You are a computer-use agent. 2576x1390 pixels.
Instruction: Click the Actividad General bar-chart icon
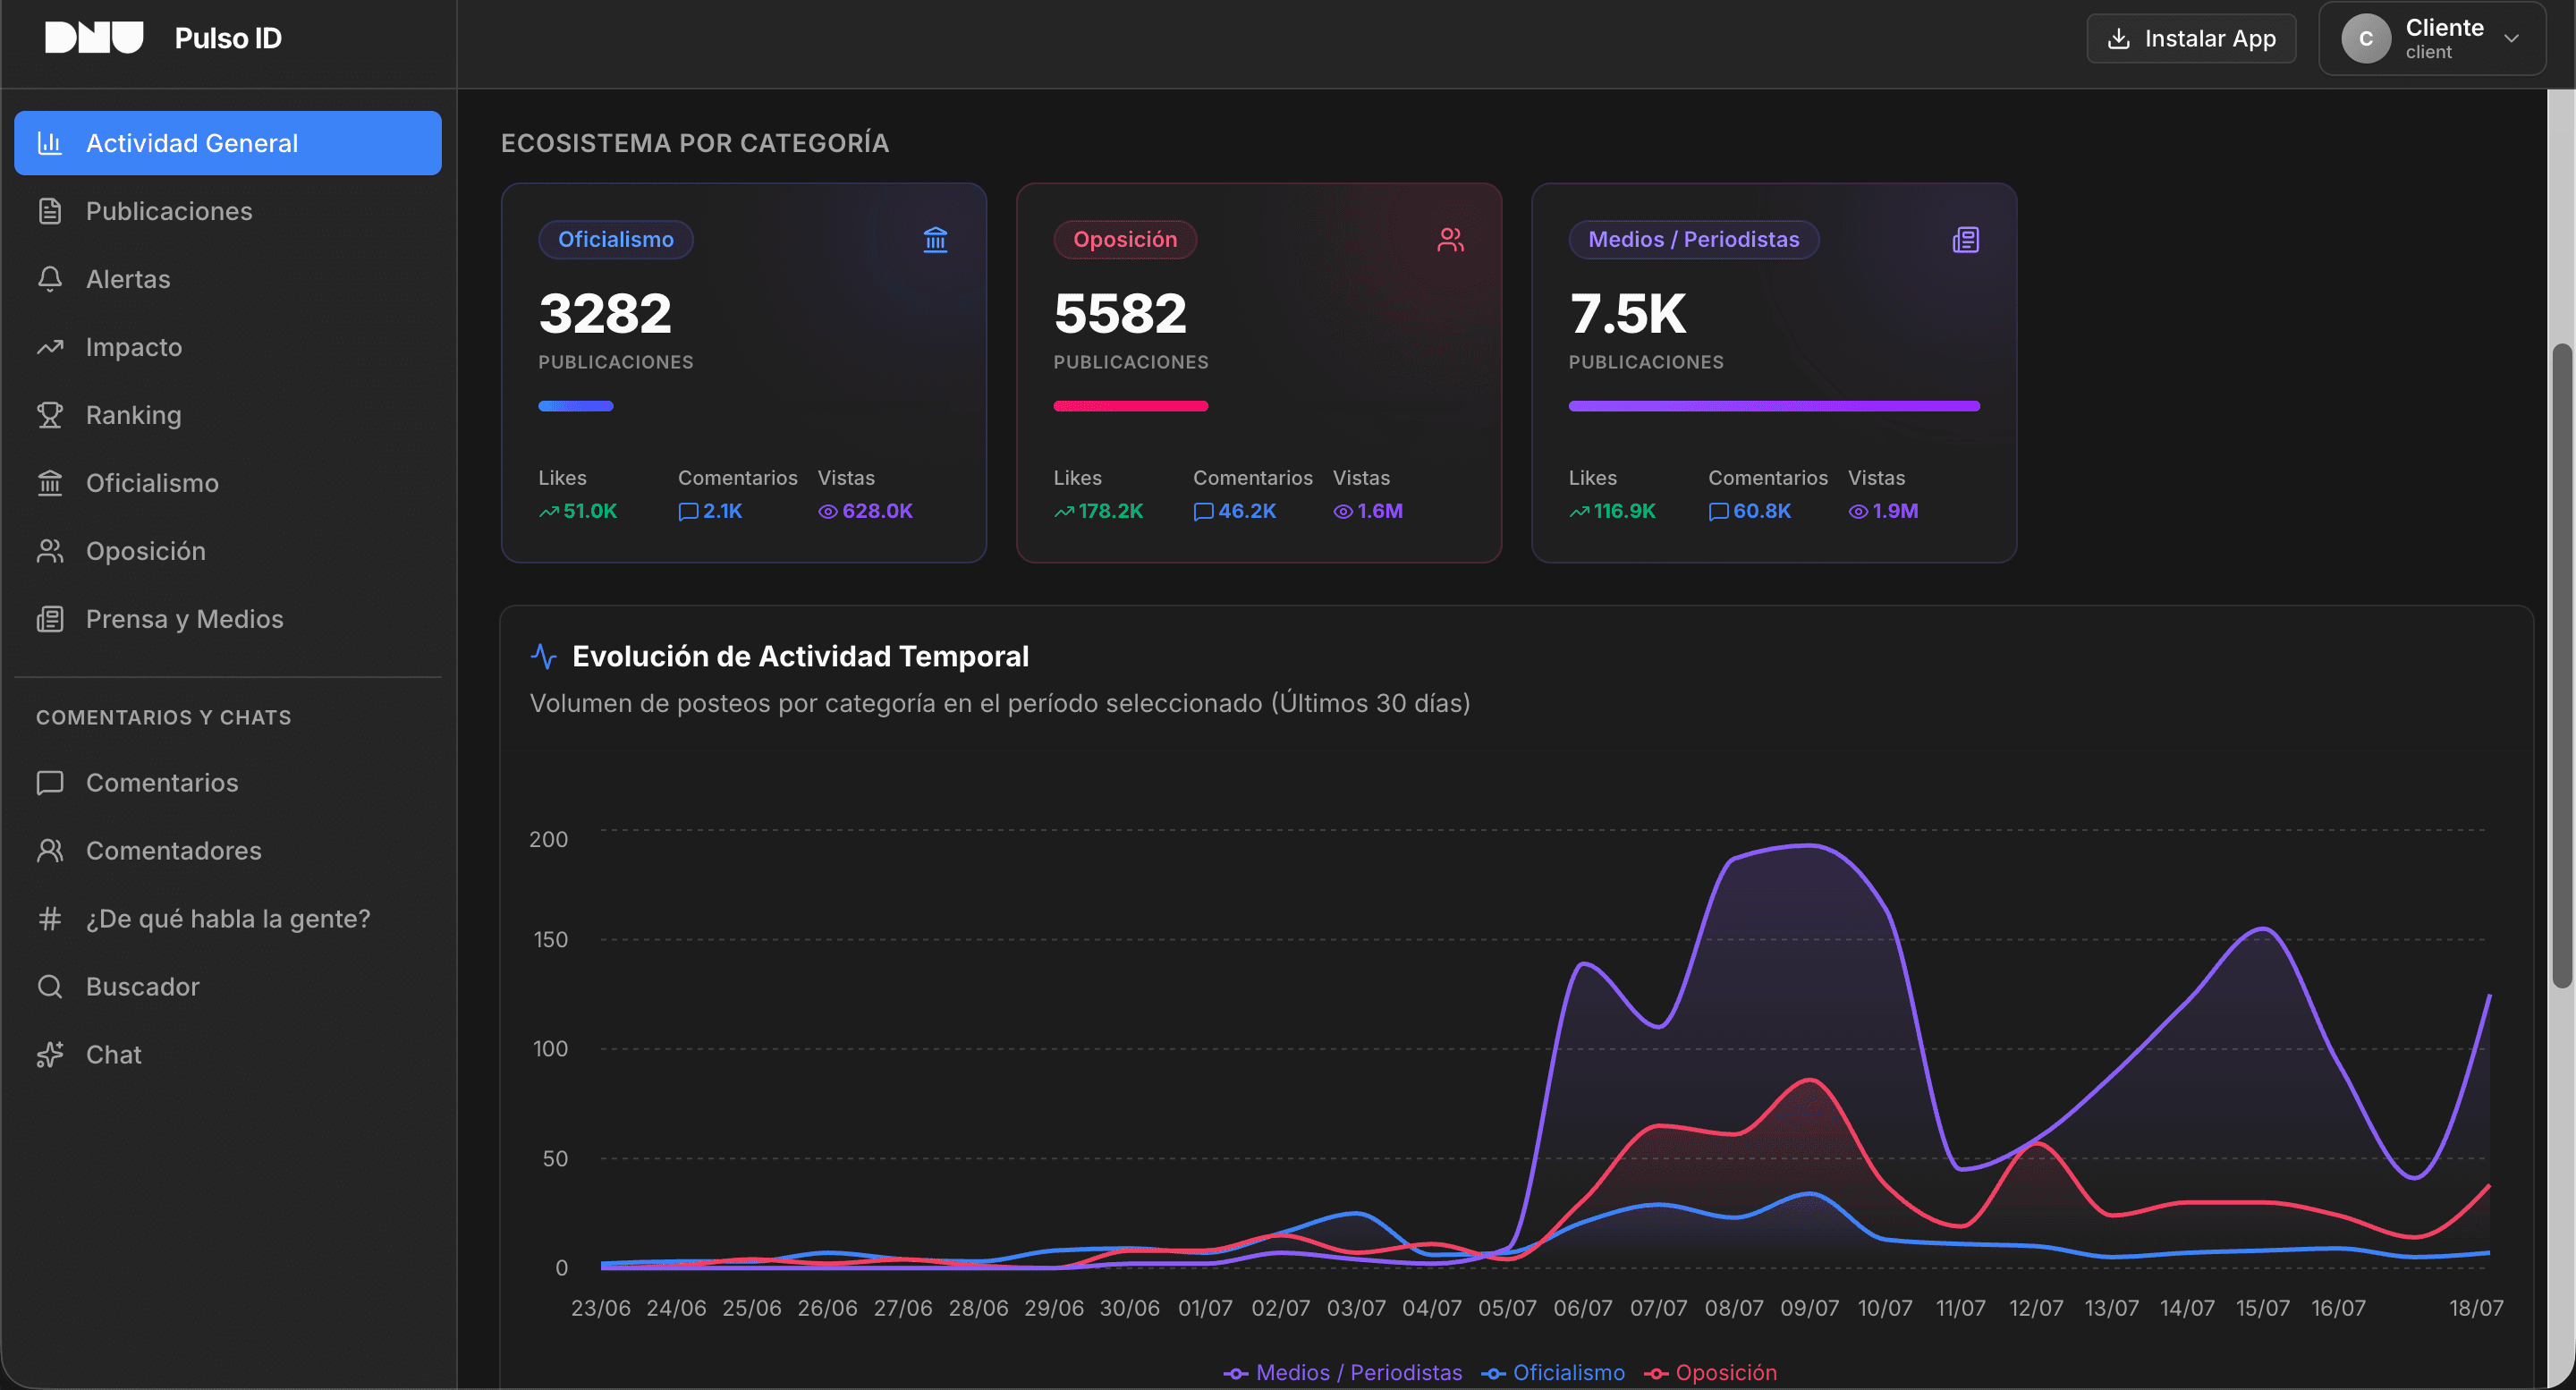50,143
